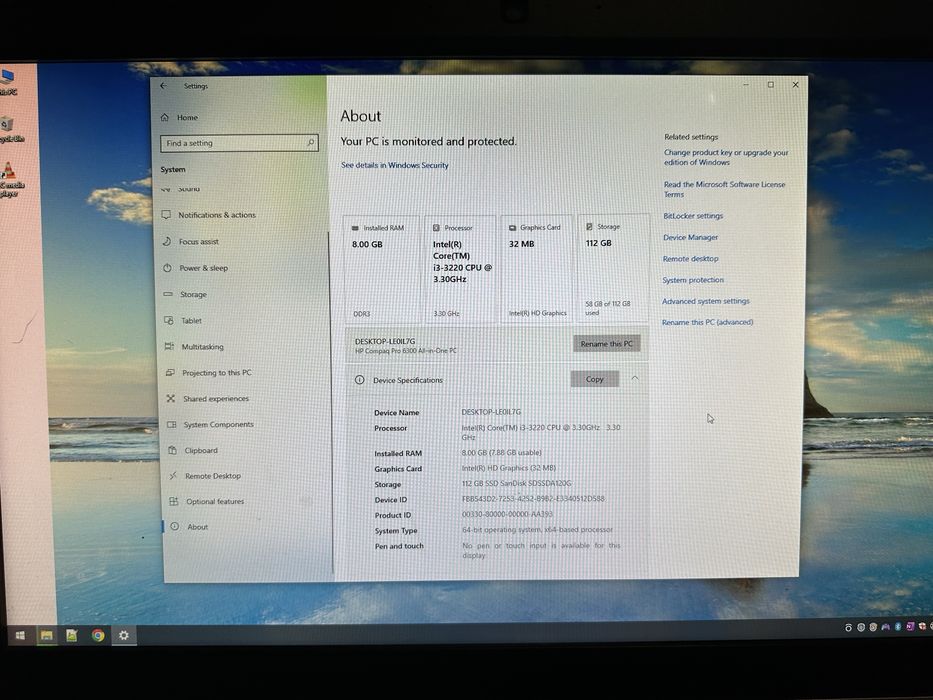The height and width of the screenshot is (700, 933).
Task: Collapse the Device Specifications section chevron
Action: pos(635,379)
